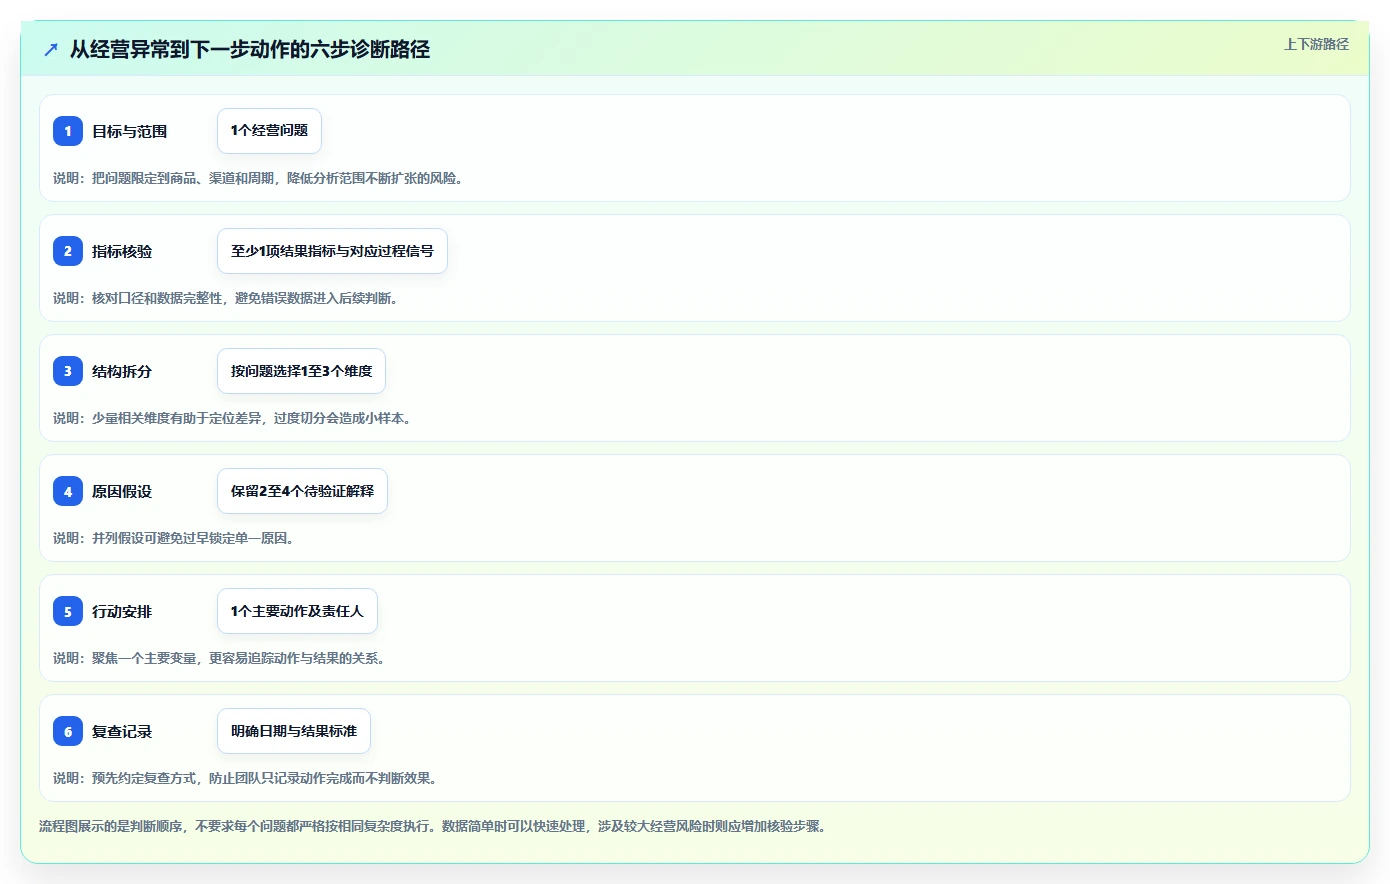The height and width of the screenshot is (884, 1390).
Task: Select the 至少1项结果指标与对应过程信号 chip
Action: (x=332, y=251)
